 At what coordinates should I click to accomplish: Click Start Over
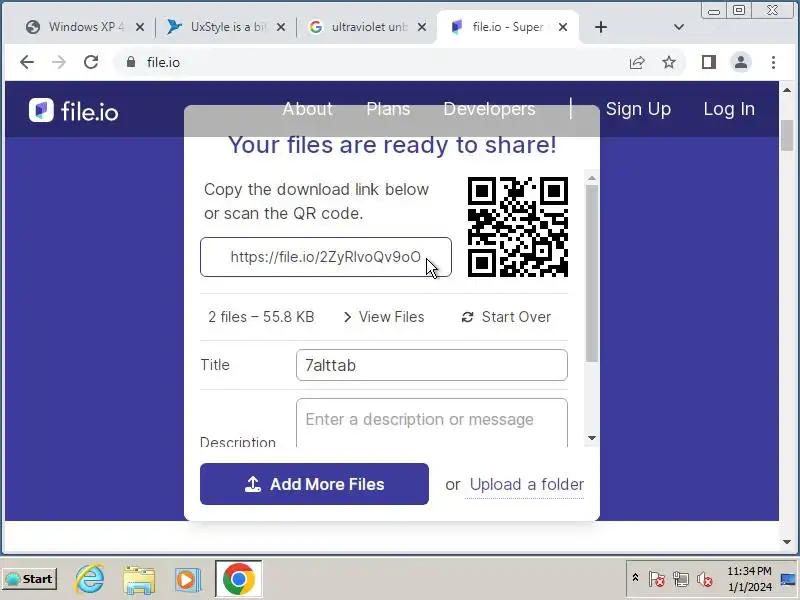(x=506, y=317)
